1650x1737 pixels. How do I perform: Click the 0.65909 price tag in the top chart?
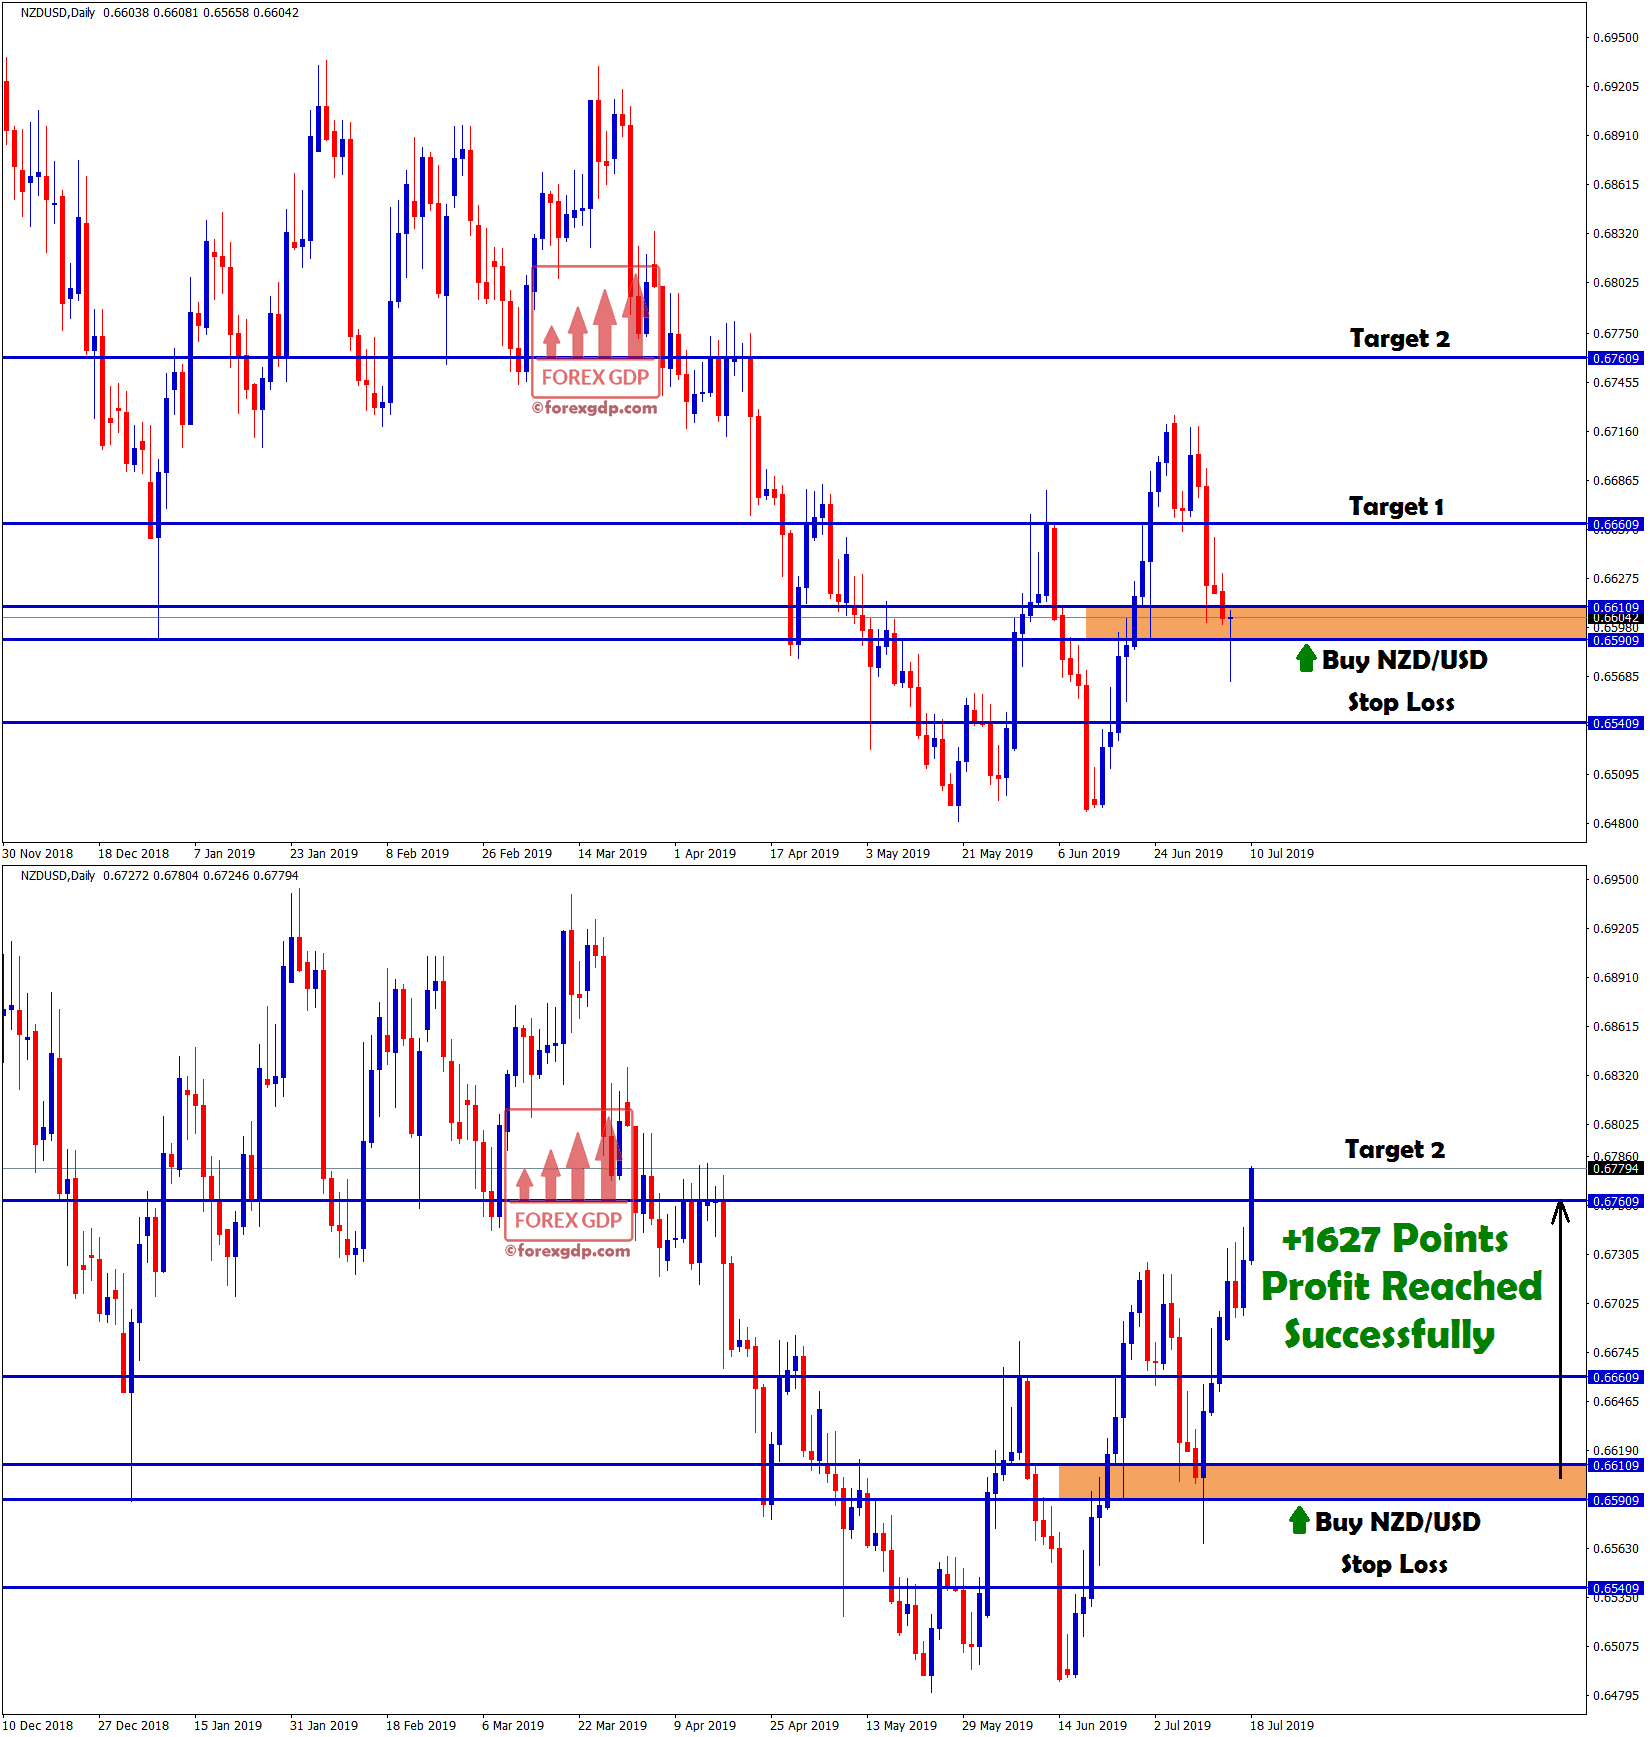1615,640
